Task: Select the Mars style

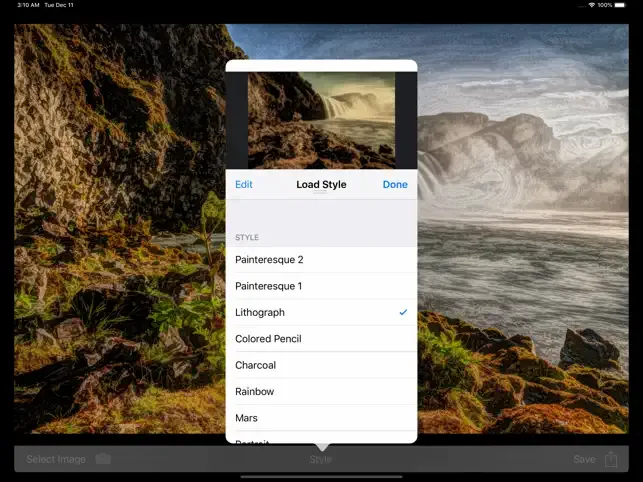Action: (x=322, y=418)
